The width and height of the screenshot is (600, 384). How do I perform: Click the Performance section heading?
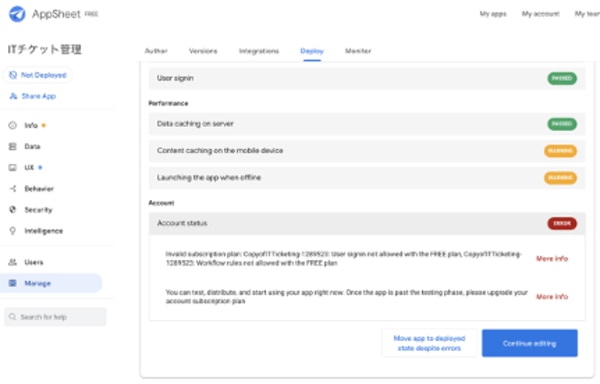168,103
